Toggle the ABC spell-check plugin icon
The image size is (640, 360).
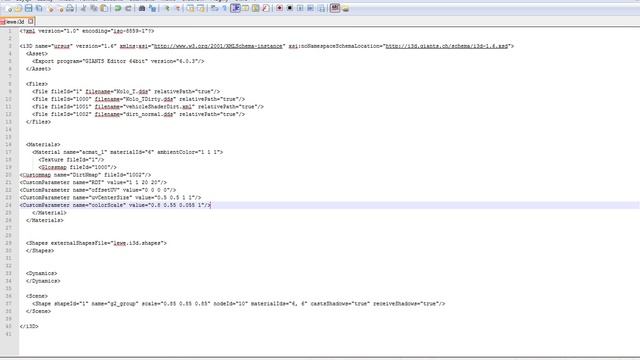(x=335, y=9)
